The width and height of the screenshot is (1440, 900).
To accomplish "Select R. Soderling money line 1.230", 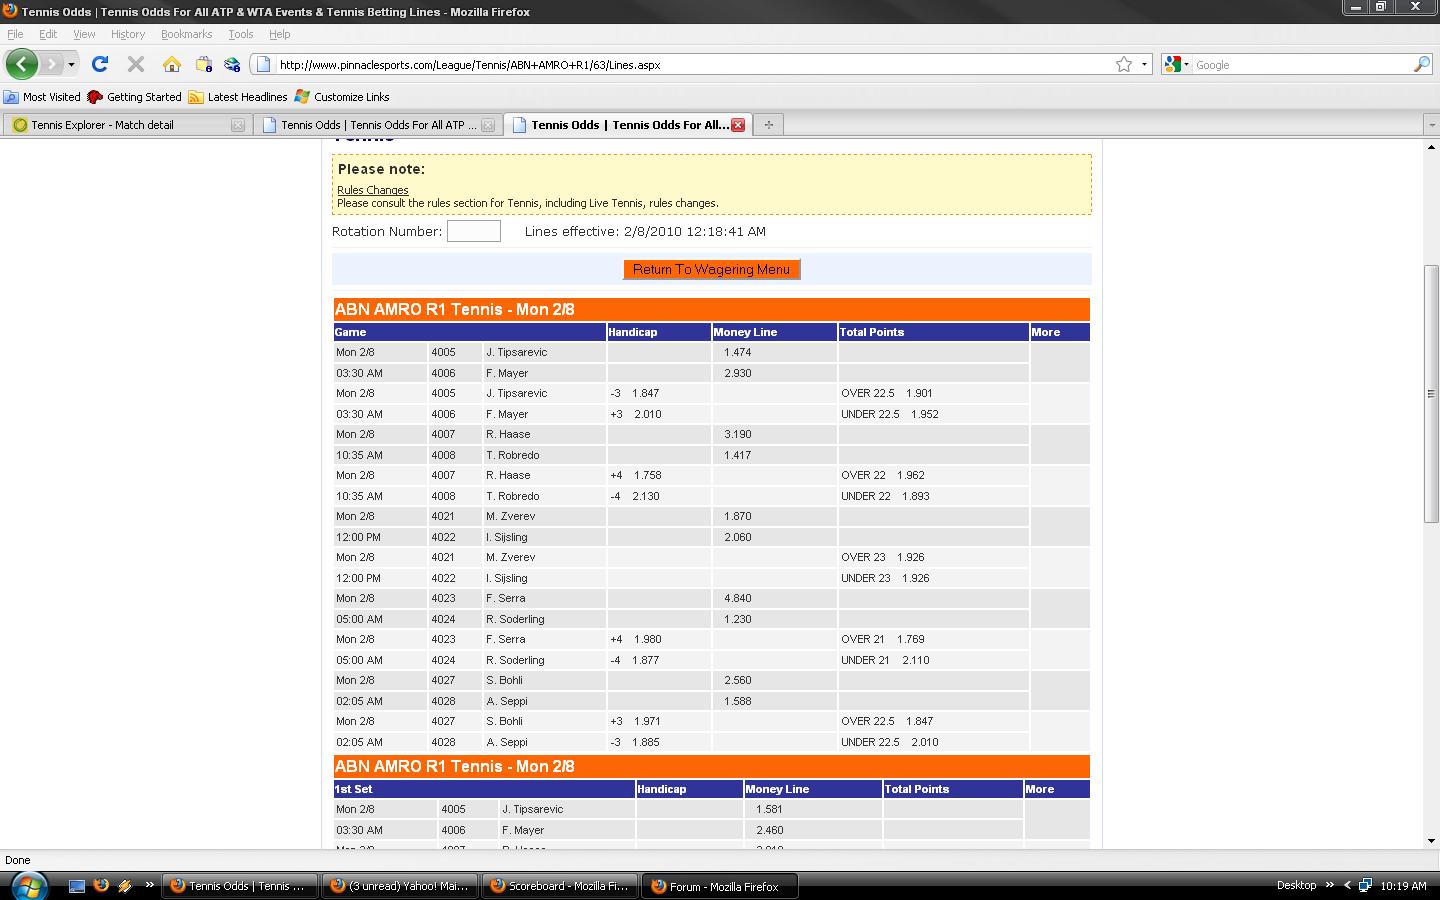I will point(738,619).
